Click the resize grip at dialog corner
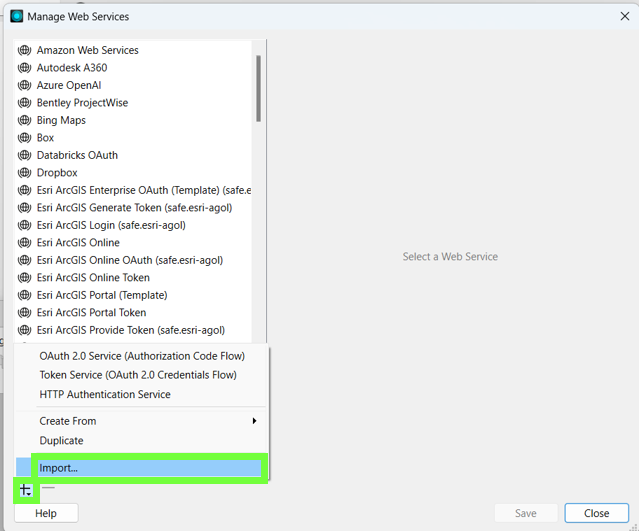 click(634, 527)
